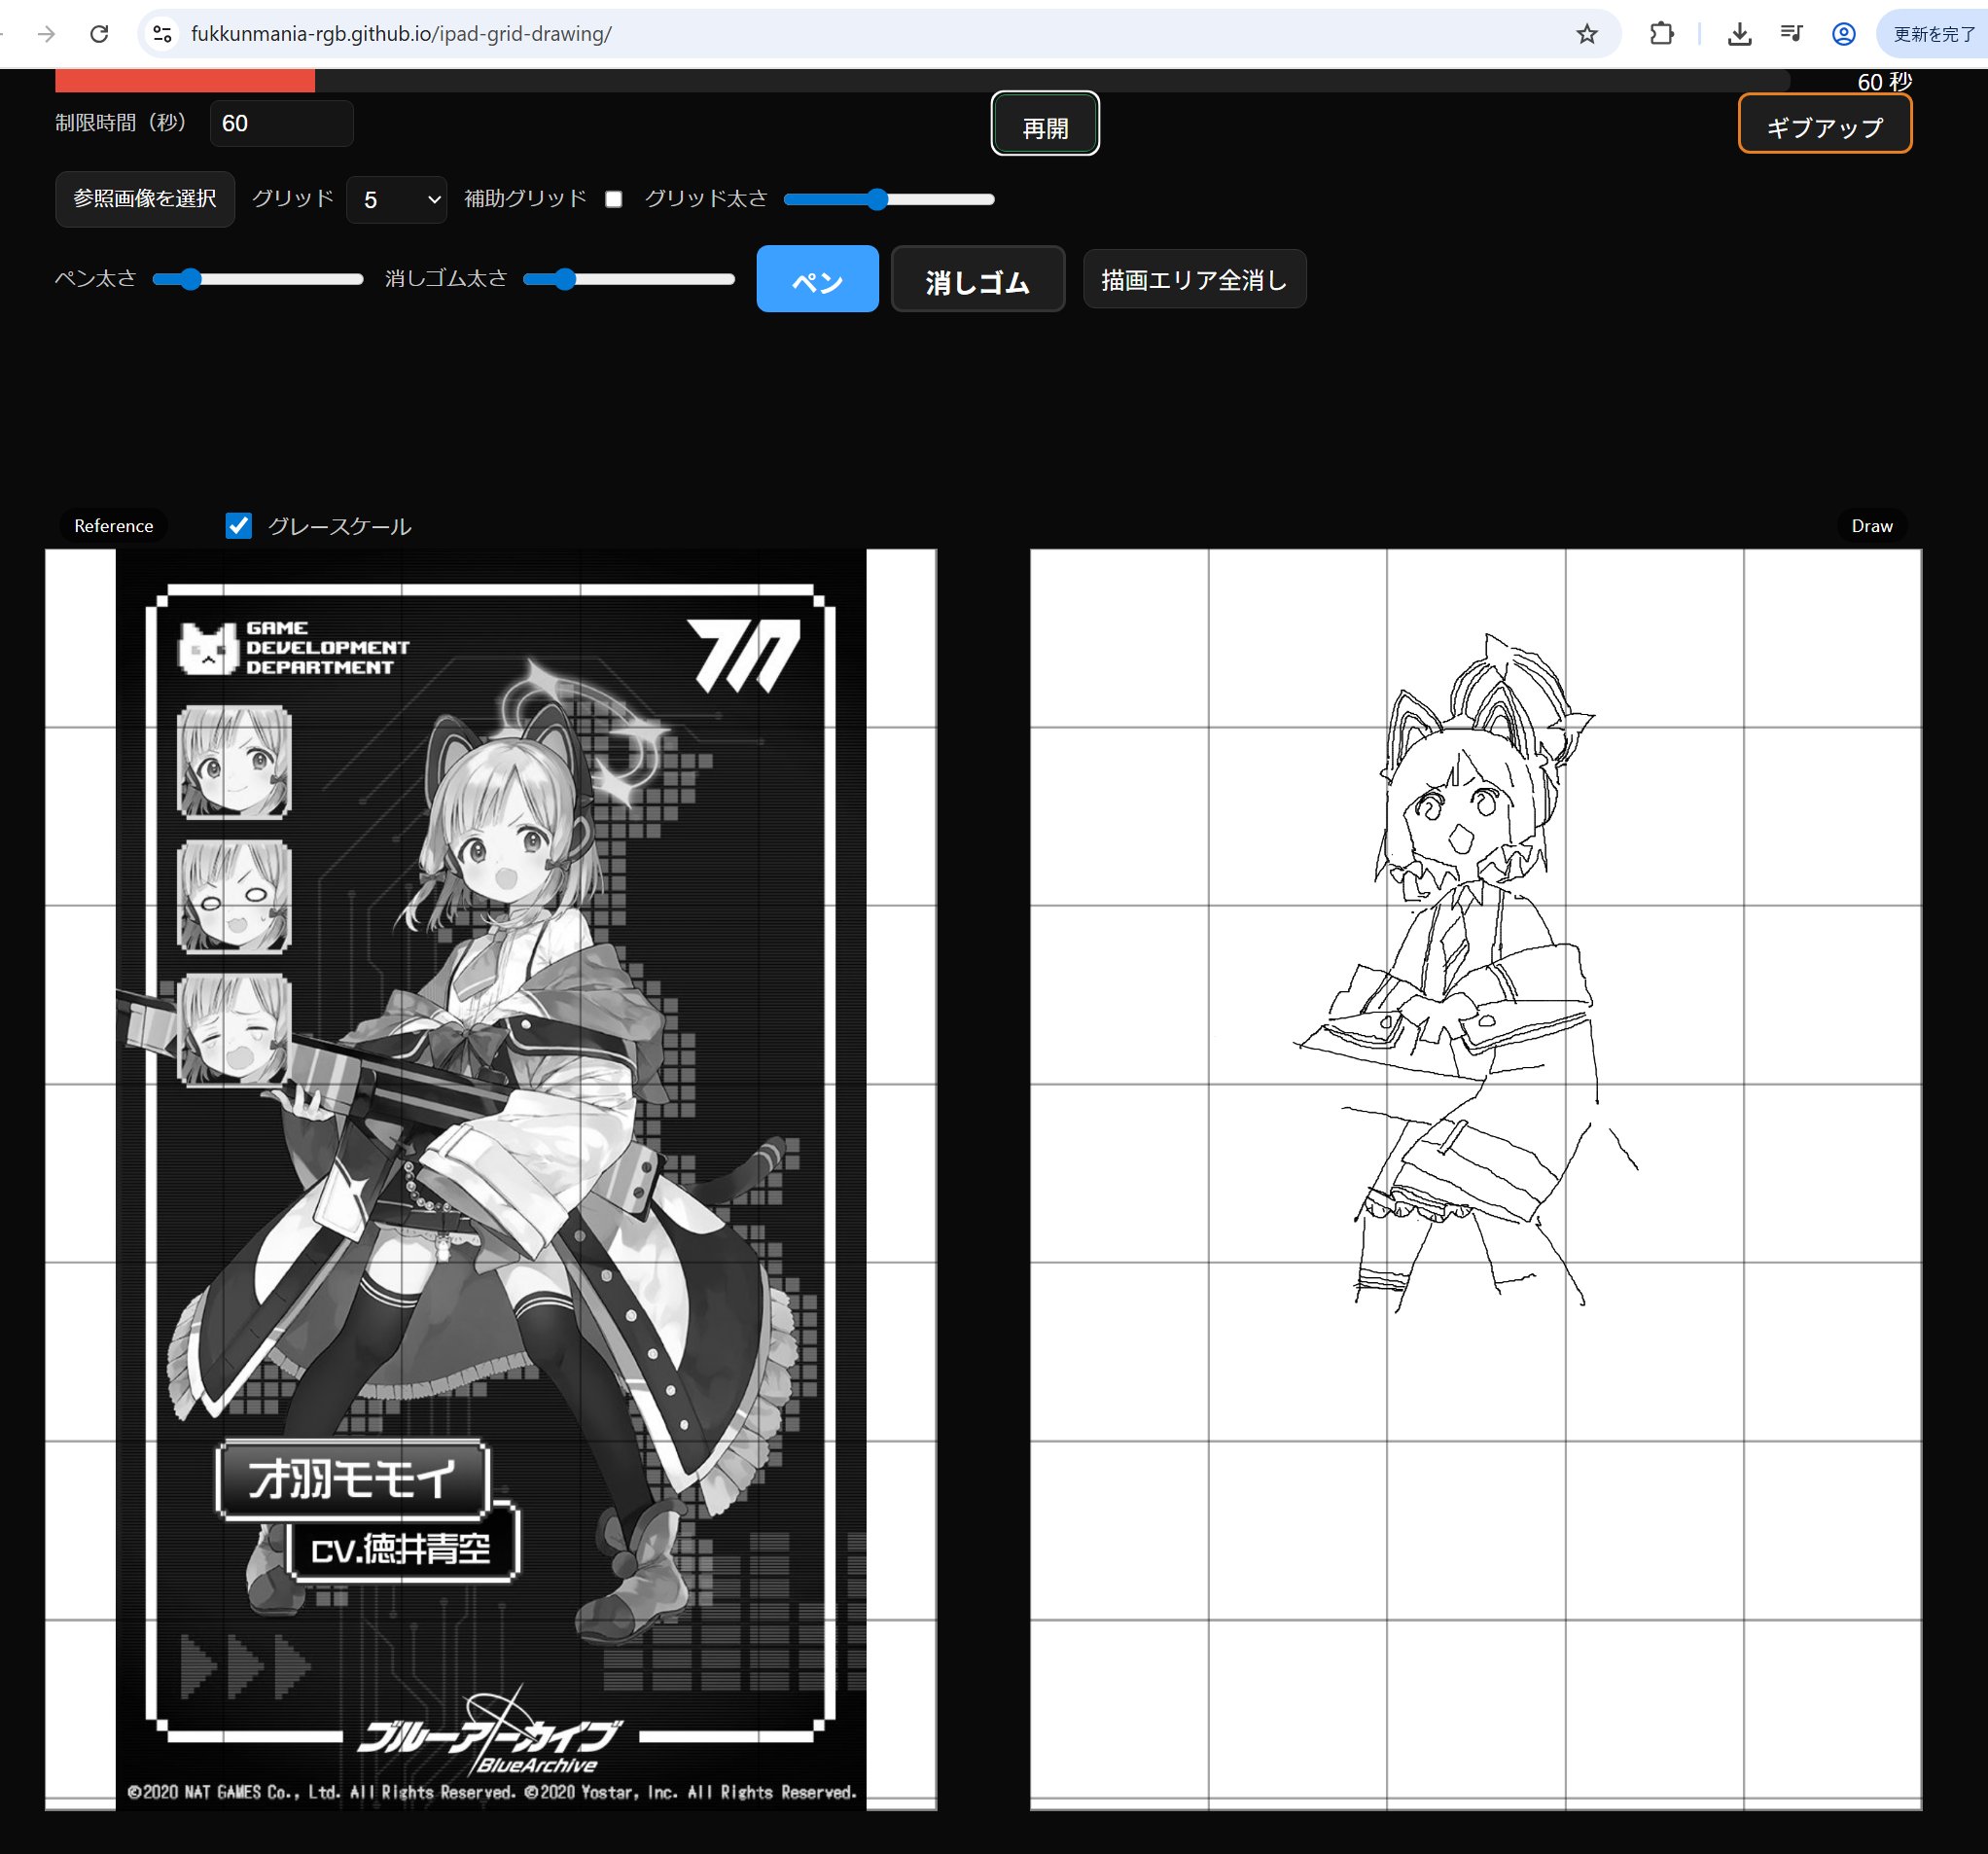Click the Draw label badge
The height and width of the screenshot is (1854, 1988).
[1871, 526]
